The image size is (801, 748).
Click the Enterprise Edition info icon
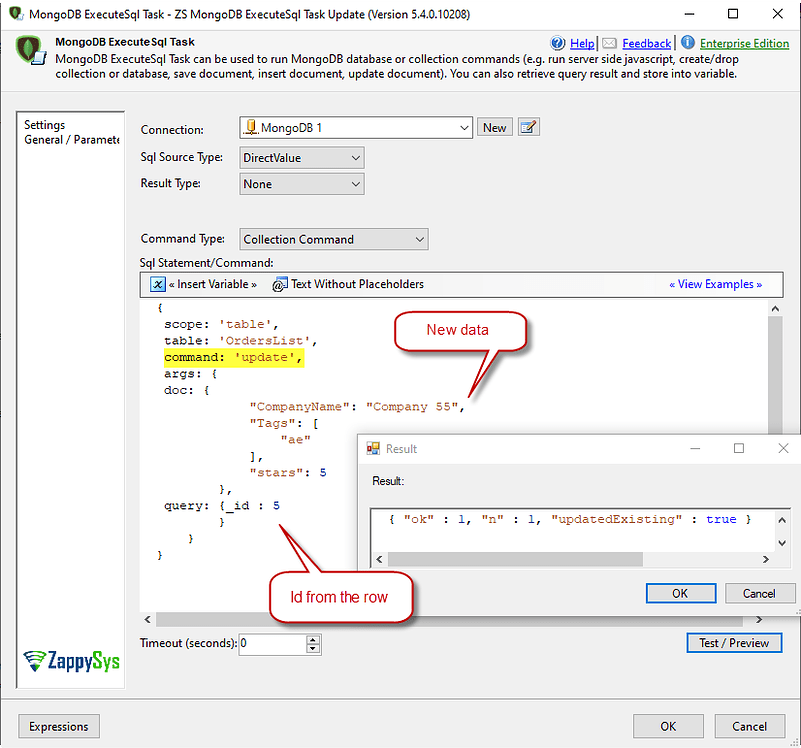click(690, 43)
